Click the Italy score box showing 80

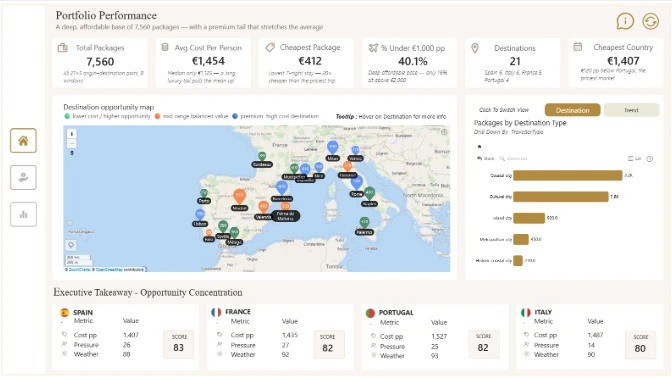(x=640, y=345)
